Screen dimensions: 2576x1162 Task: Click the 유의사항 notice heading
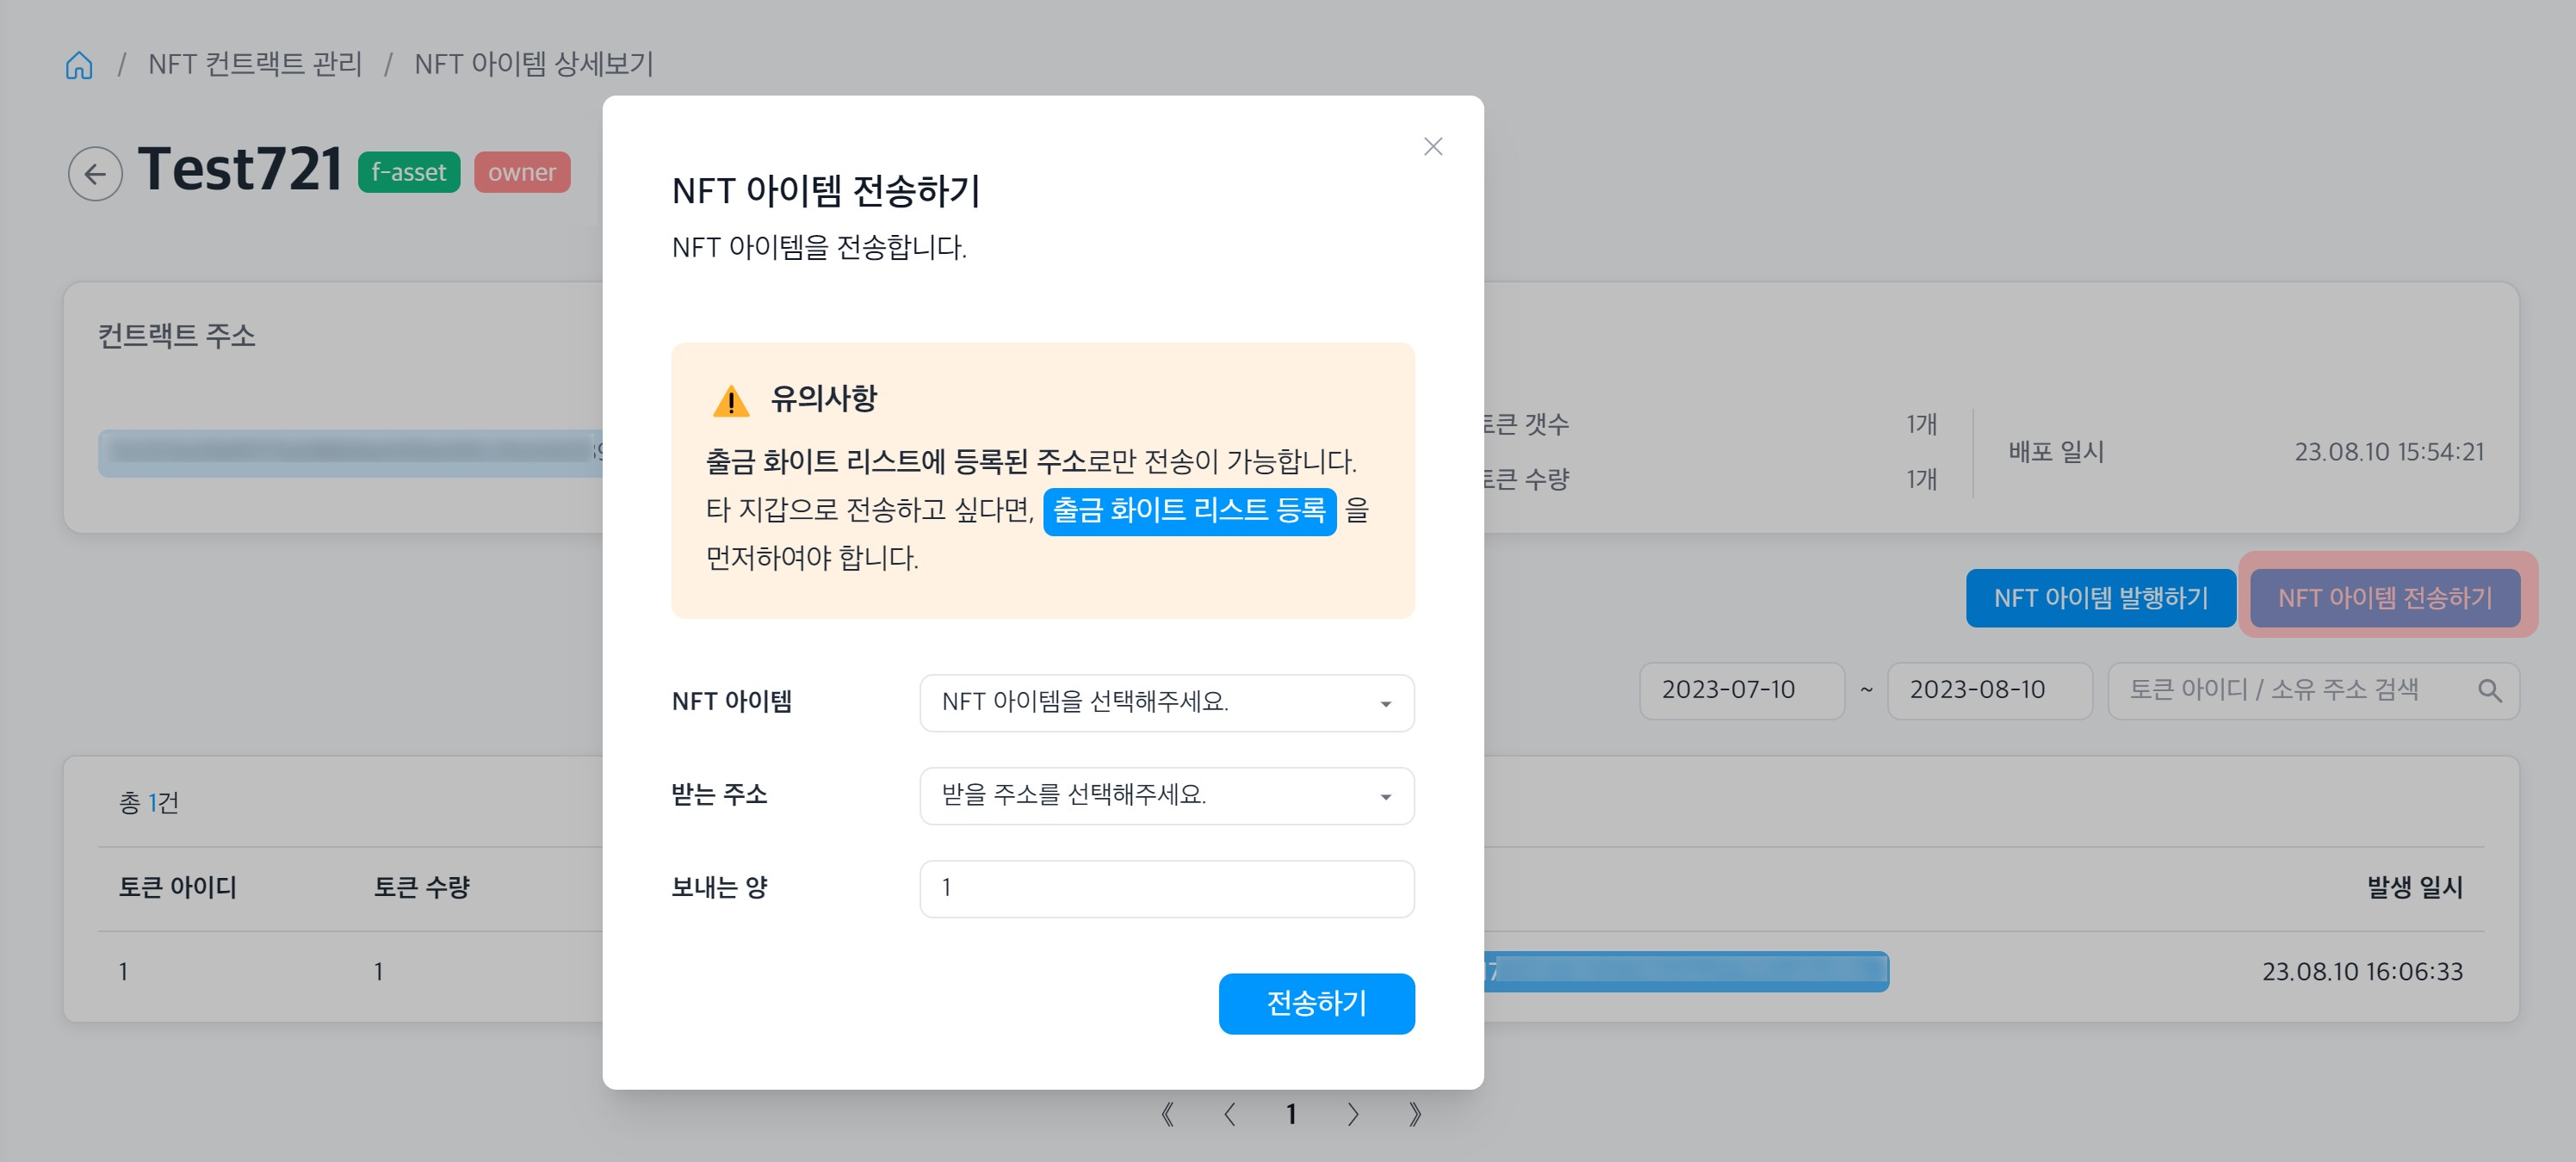pyautogui.click(x=823, y=399)
